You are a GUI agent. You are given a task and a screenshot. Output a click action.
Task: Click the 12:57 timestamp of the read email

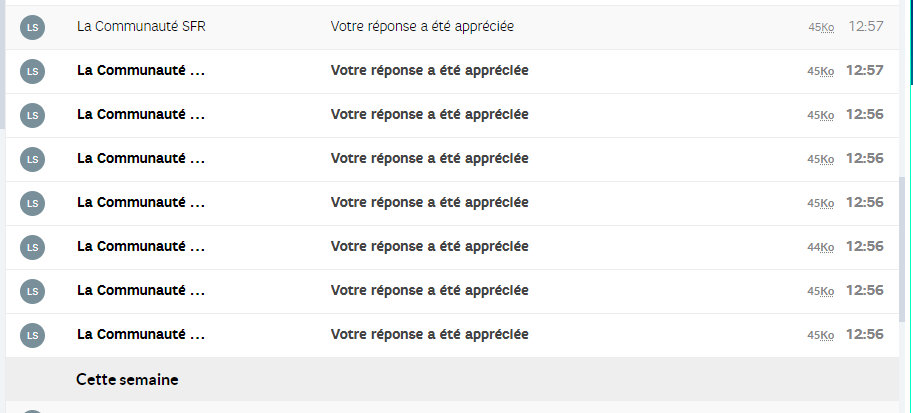[x=865, y=26]
